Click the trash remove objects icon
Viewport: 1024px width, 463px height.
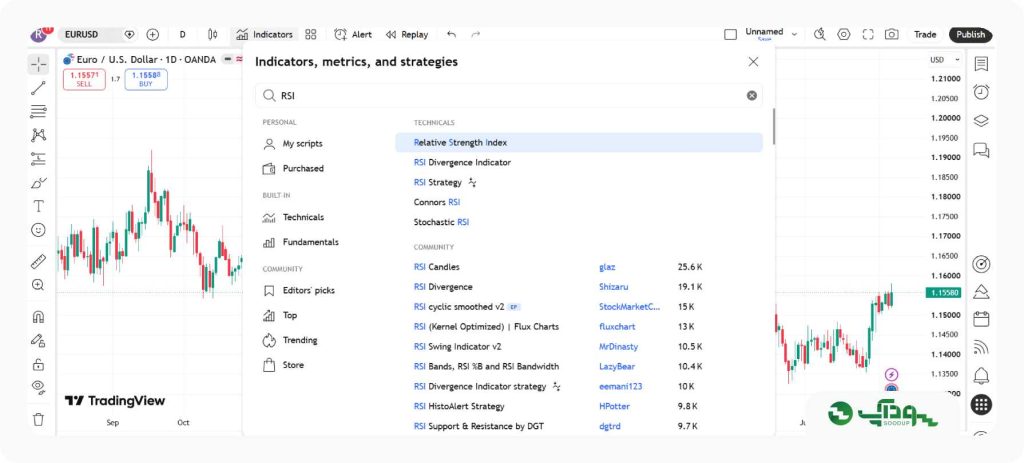click(x=39, y=419)
